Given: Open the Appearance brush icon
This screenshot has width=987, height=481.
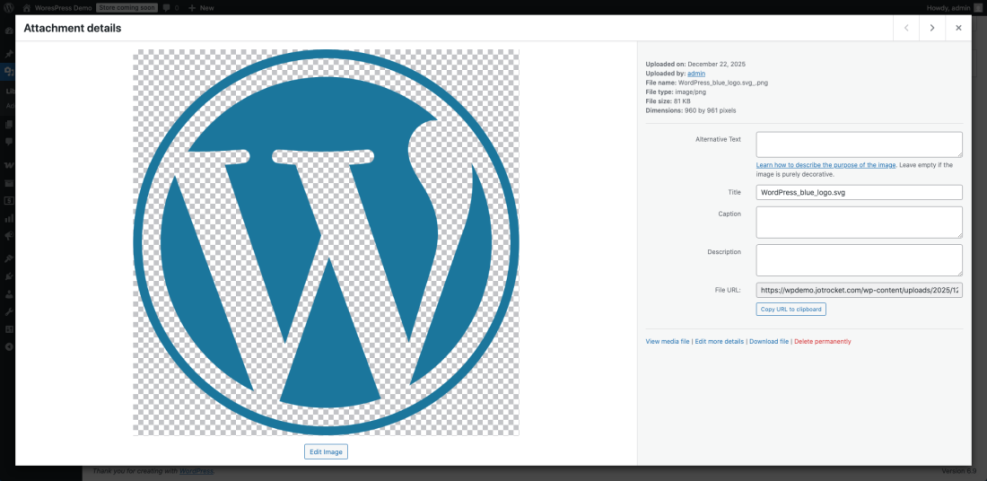Looking at the screenshot, I should pyautogui.click(x=8, y=259).
